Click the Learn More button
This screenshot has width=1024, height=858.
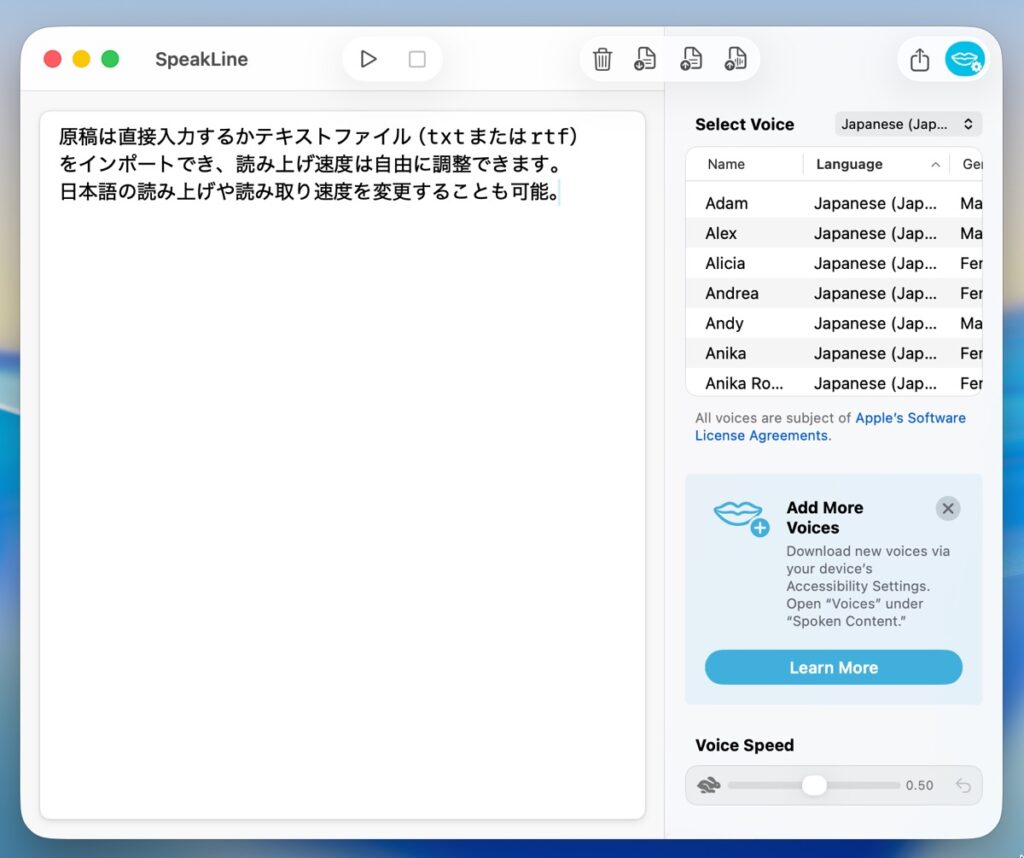[833, 667]
